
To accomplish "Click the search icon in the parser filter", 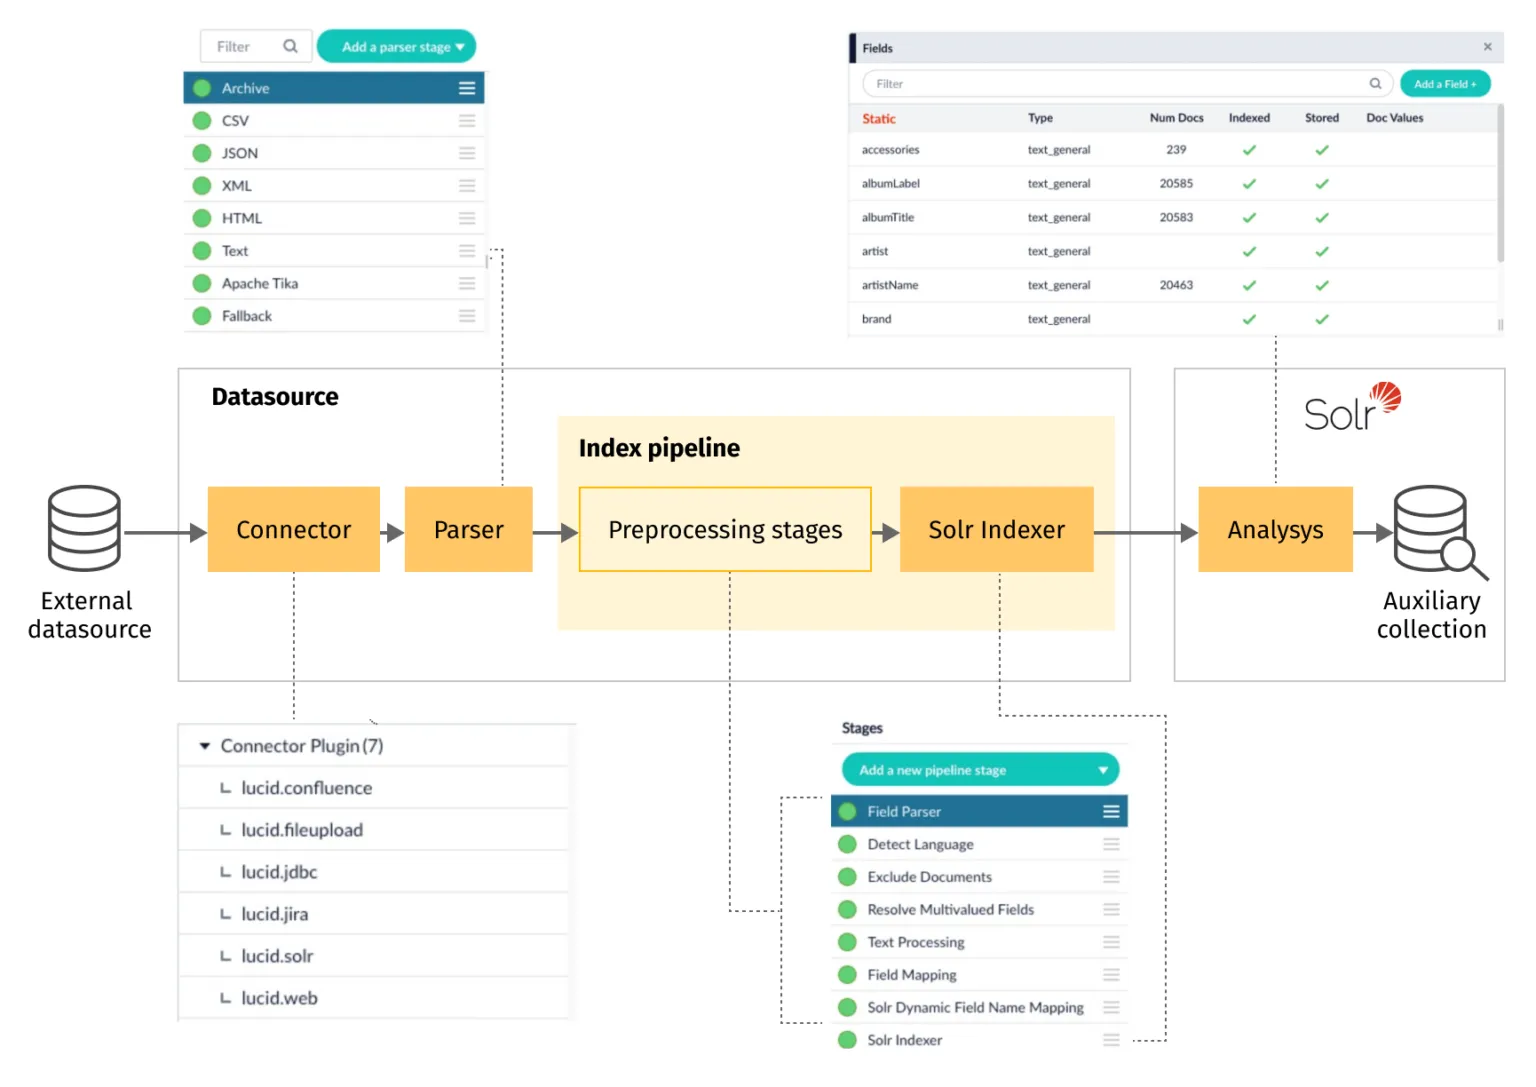I will (290, 46).
